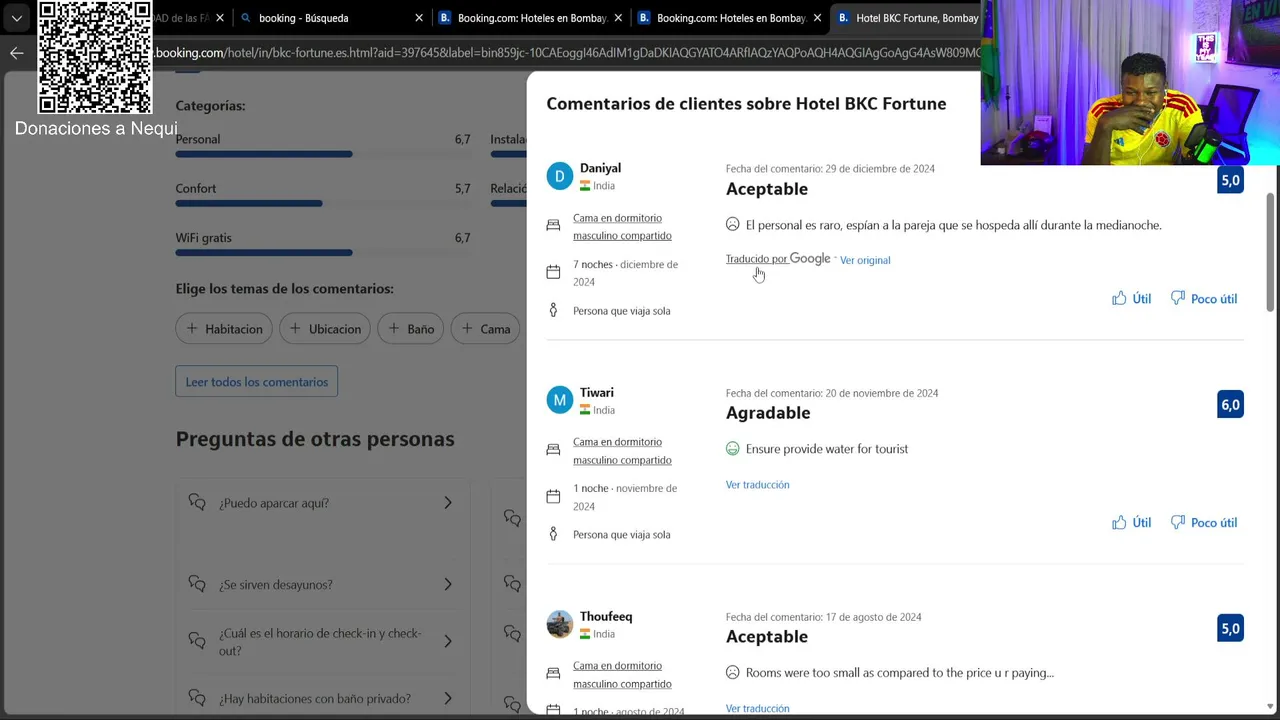The height and width of the screenshot is (720, 1280).
Task: Click the 'Aceptable' heading of Daniyal's review
Action: (767, 189)
